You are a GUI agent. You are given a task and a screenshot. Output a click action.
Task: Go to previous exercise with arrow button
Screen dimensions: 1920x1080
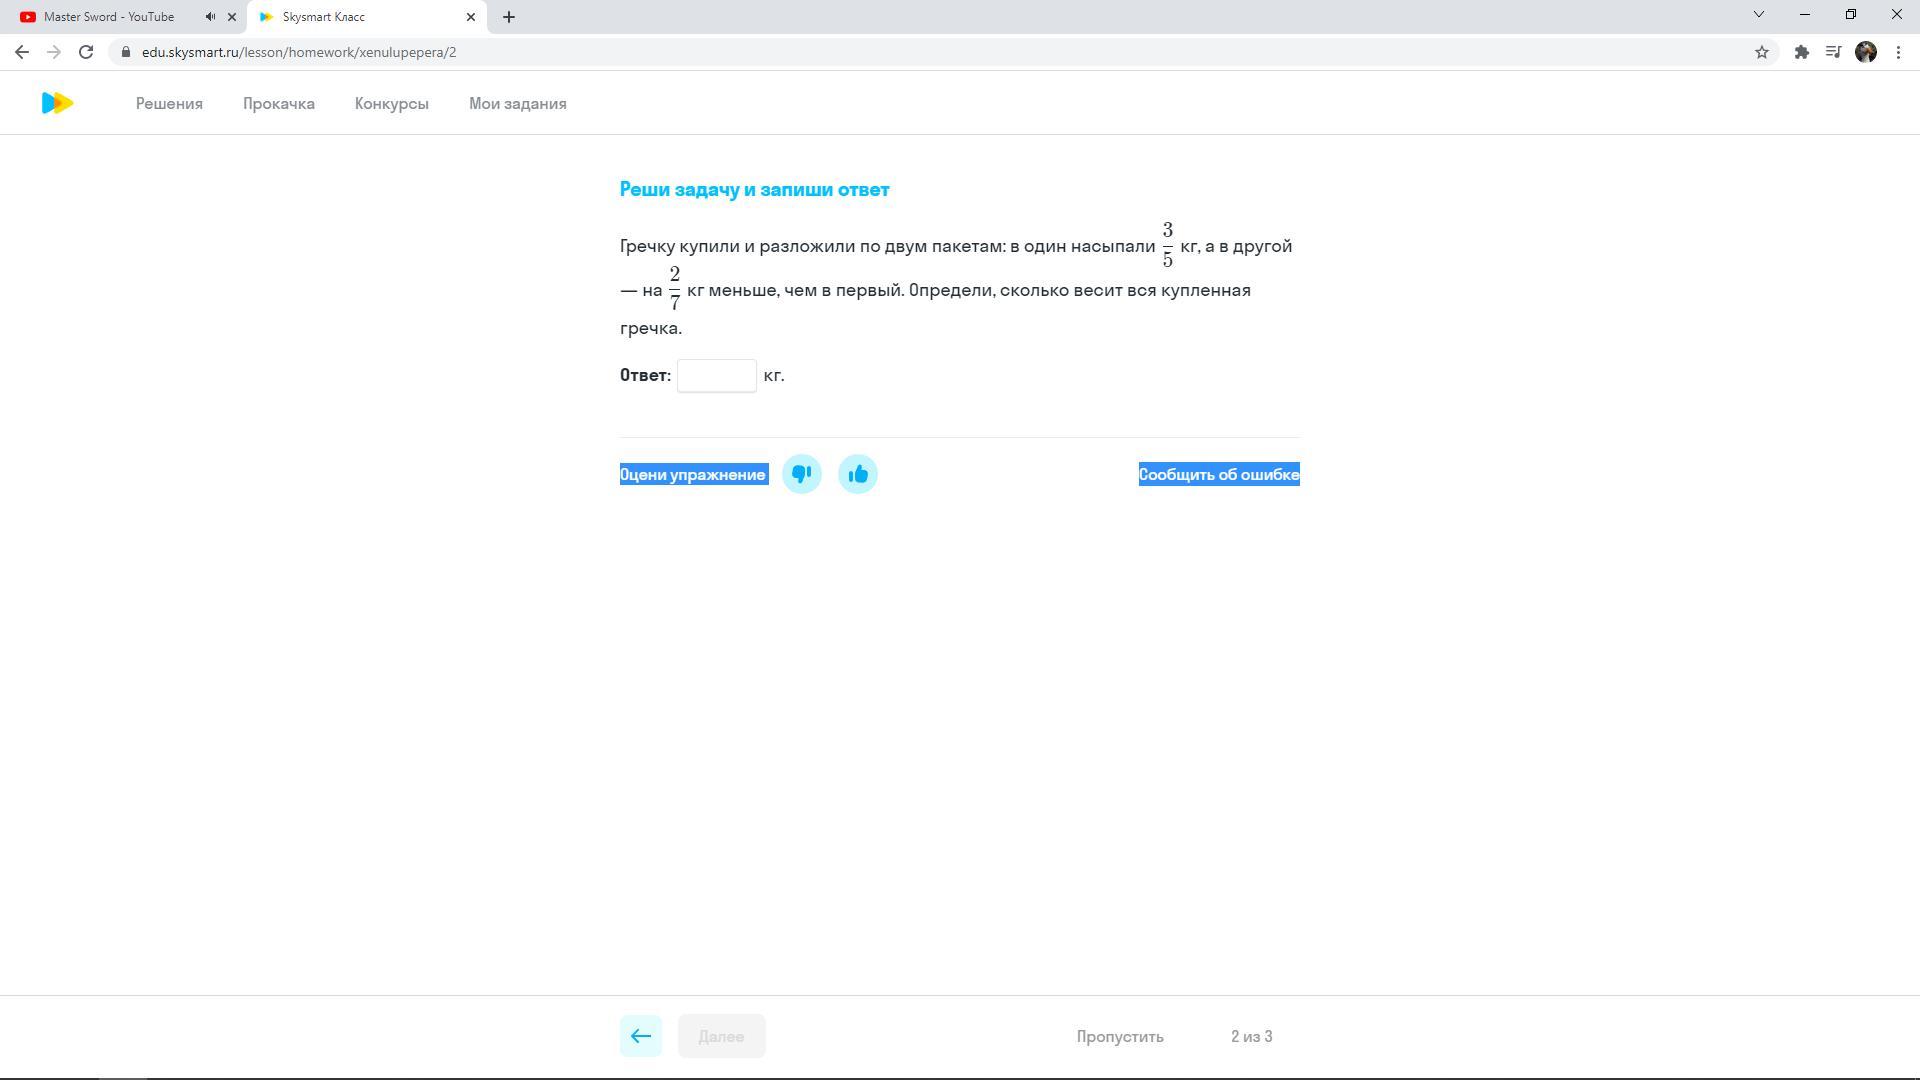640,1036
